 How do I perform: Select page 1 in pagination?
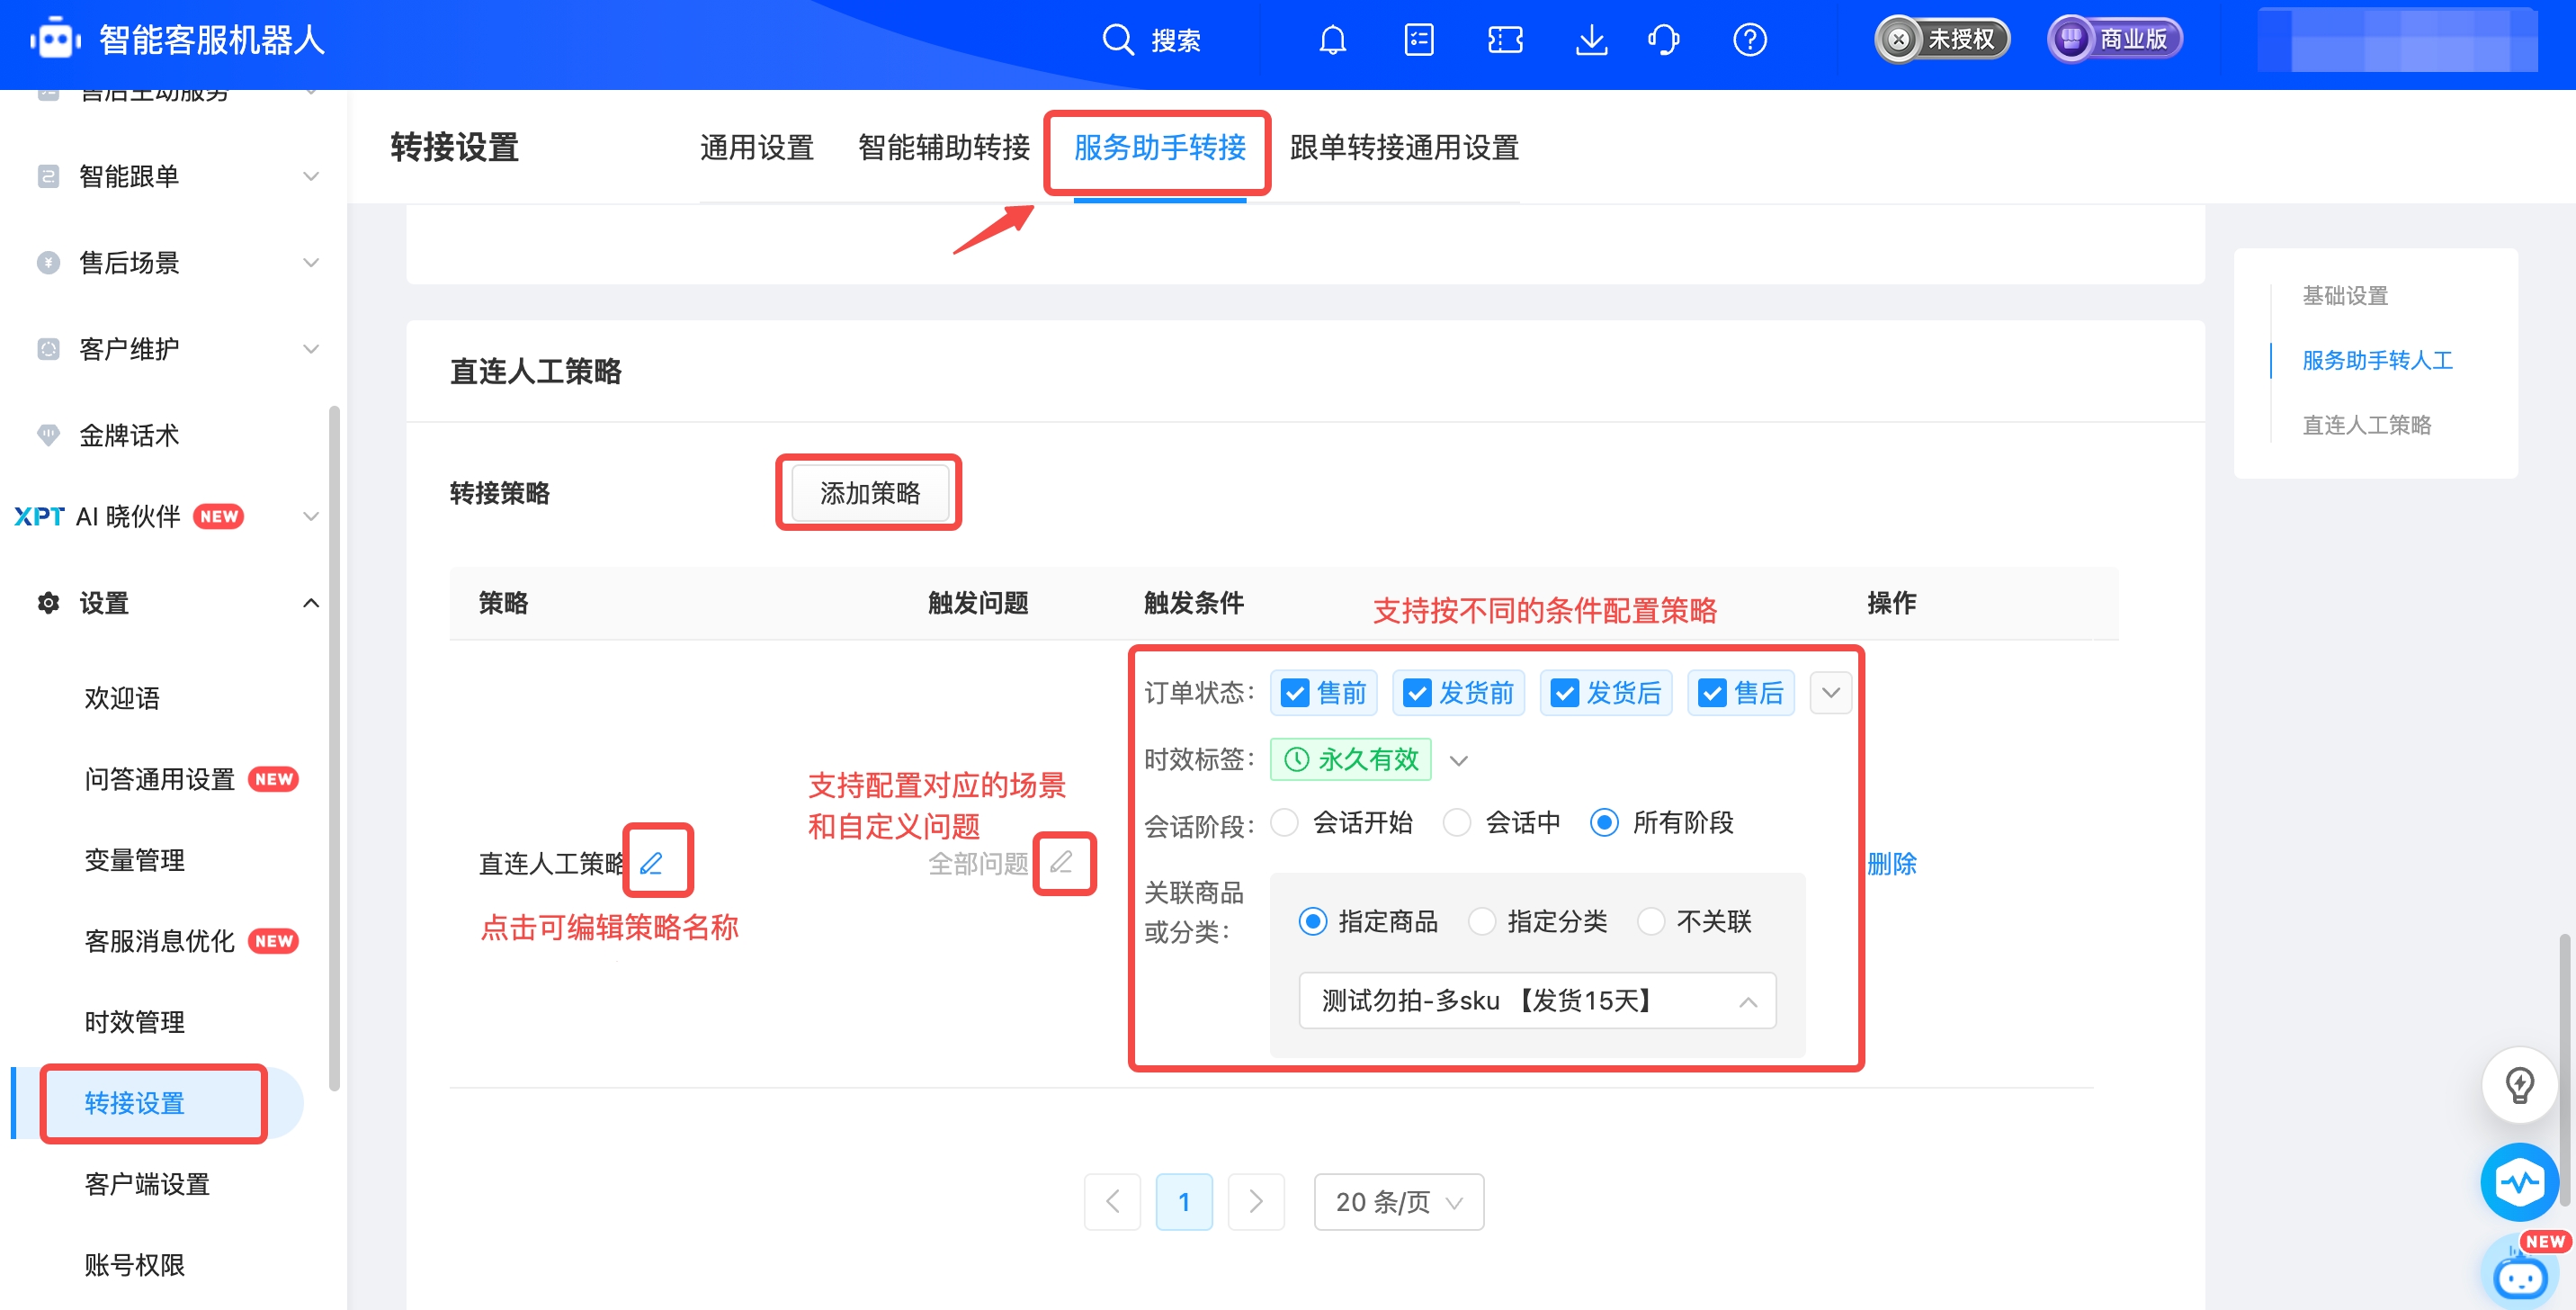pos(1184,1201)
